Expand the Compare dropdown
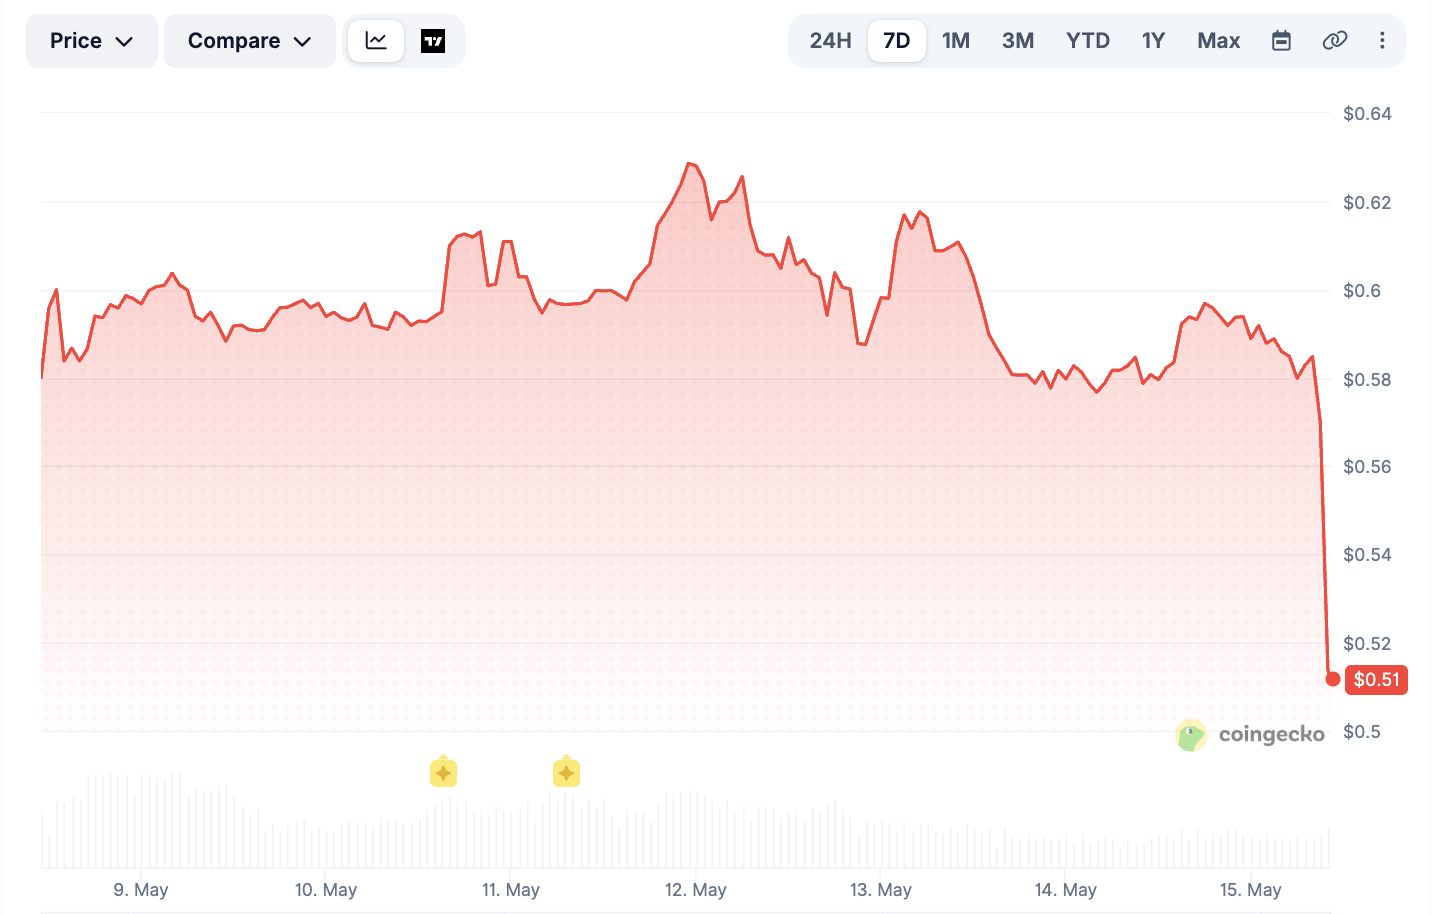The image size is (1432, 914). pyautogui.click(x=250, y=41)
